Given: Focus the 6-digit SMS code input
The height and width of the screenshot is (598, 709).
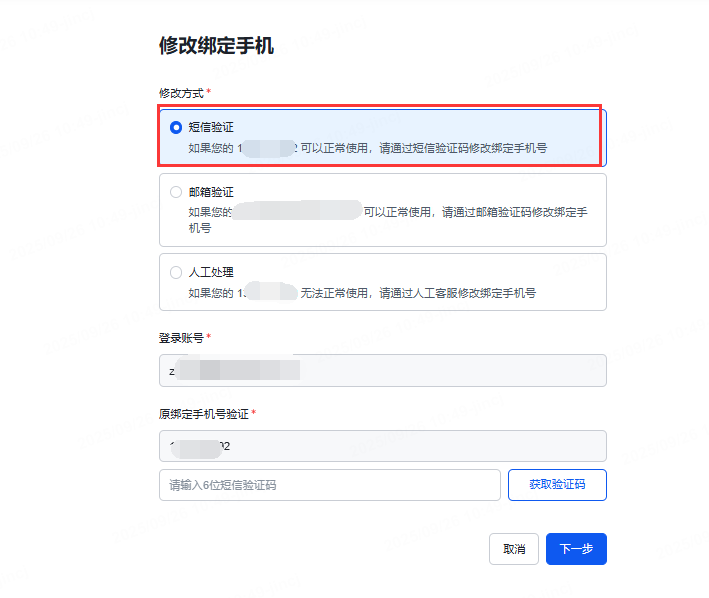Looking at the screenshot, I should pyautogui.click(x=329, y=485).
